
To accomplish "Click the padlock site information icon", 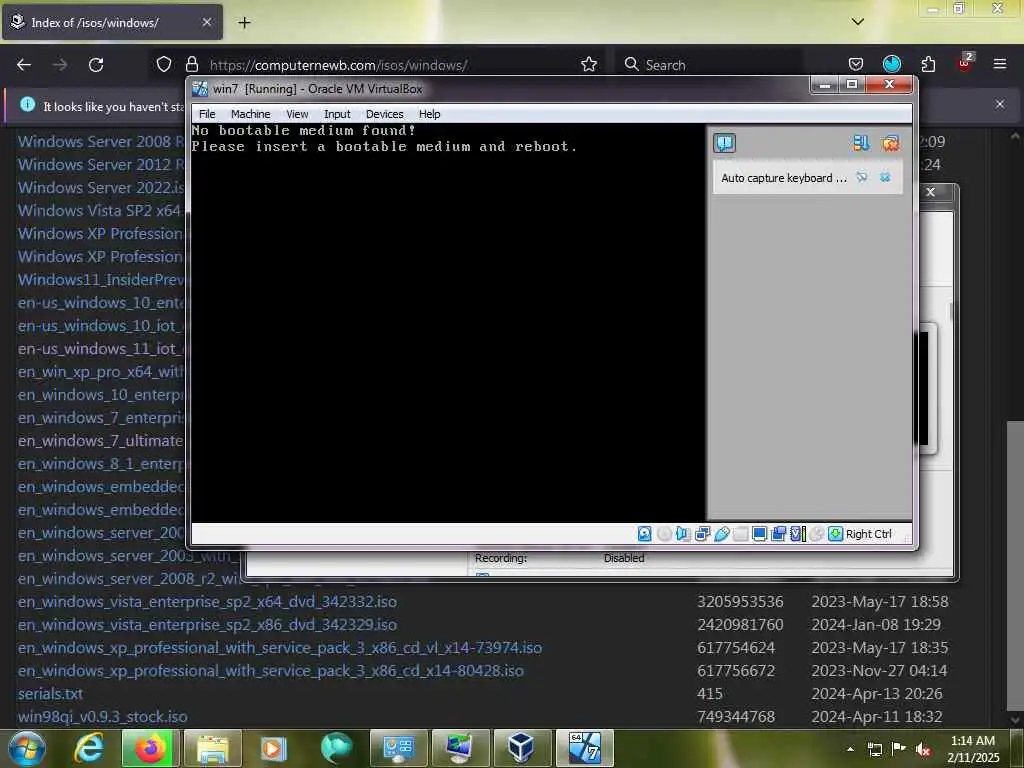I will coord(192,64).
